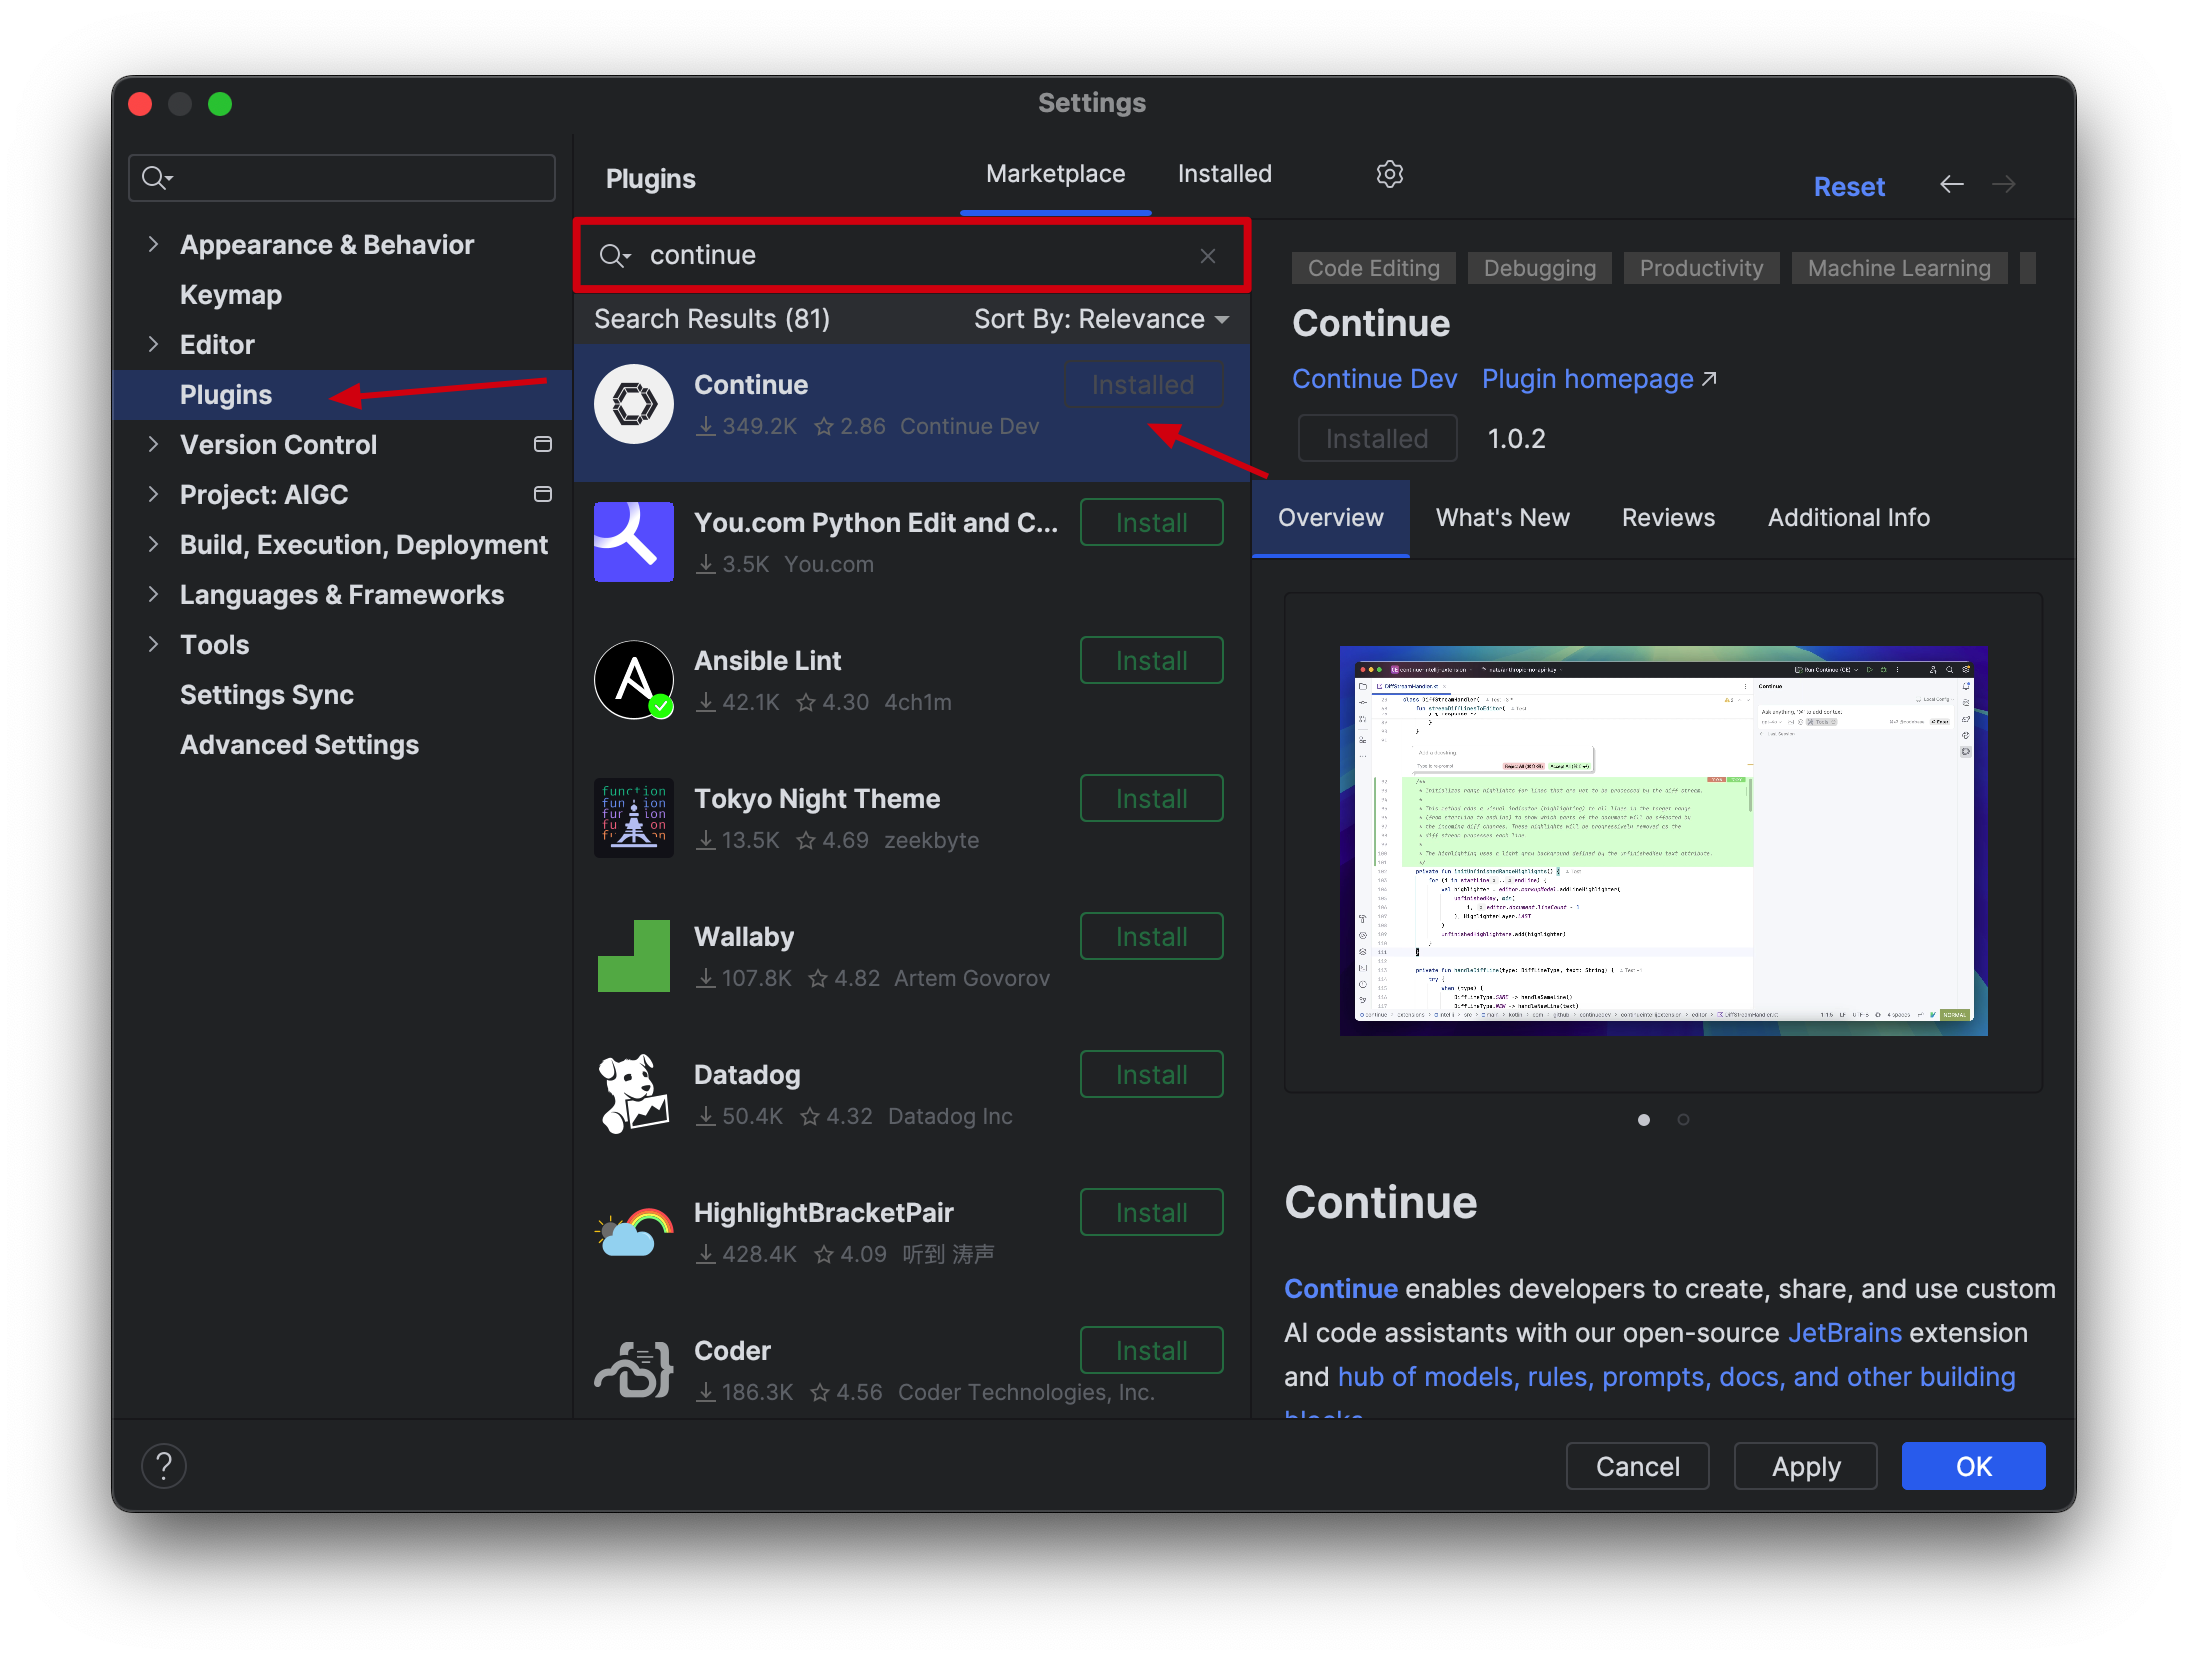Switch to the Installed tab
Screen dimensions: 2188x1660
1224,174
